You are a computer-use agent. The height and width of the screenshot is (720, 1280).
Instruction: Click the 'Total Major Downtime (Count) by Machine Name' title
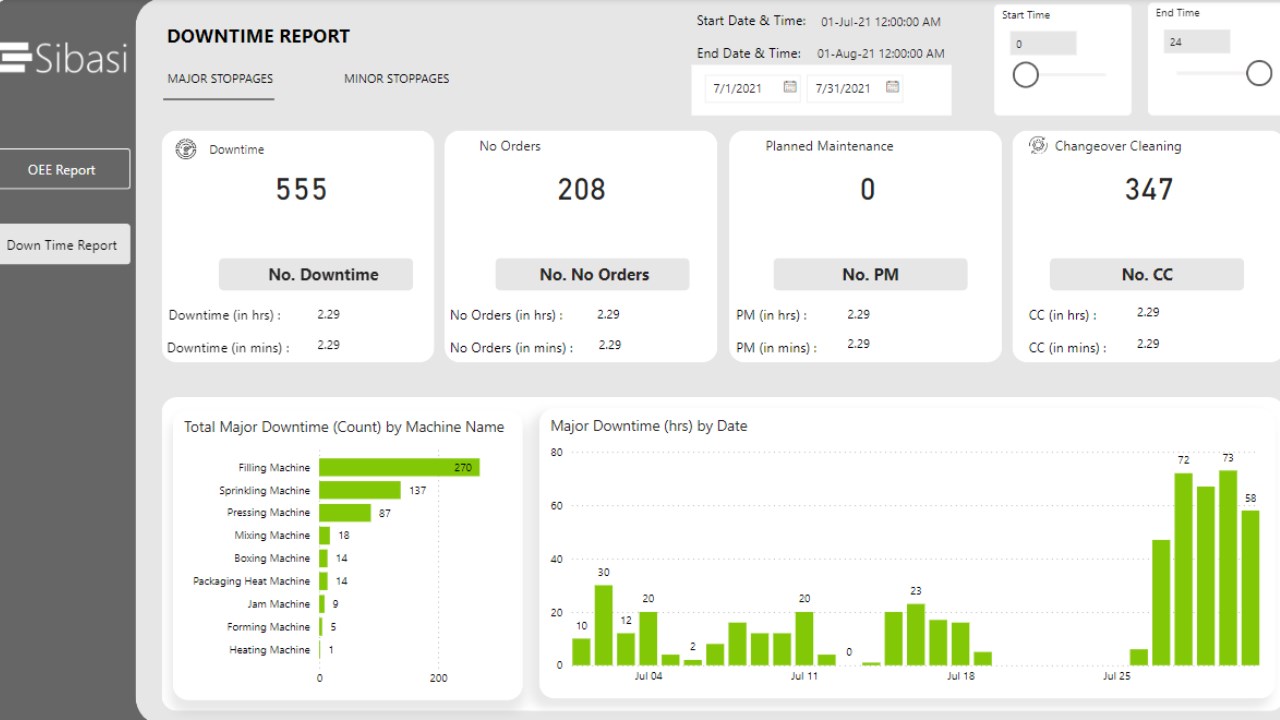(344, 427)
